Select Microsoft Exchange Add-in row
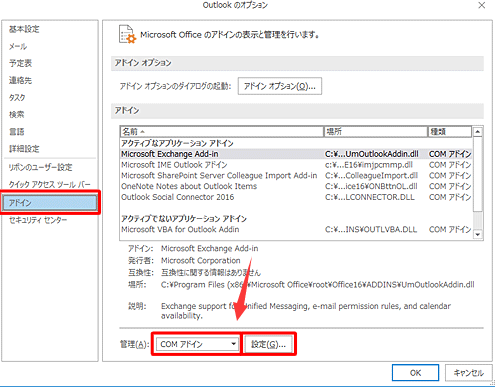 tap(296, 154)
